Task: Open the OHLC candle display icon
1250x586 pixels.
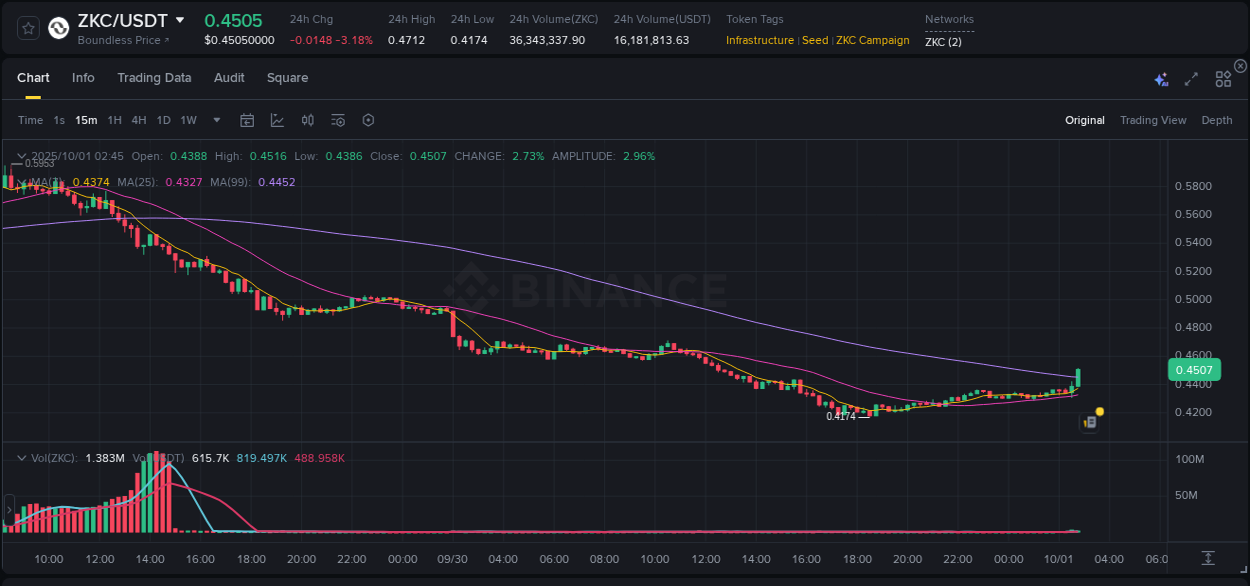Action: click(308, 120)
